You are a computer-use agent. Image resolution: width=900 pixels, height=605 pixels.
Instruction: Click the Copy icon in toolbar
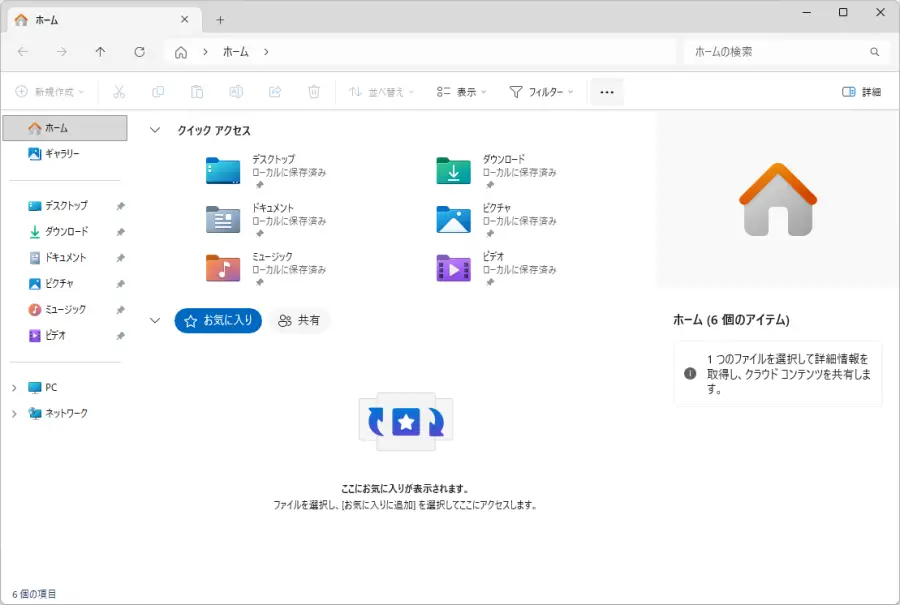click(x=158, y=92)
